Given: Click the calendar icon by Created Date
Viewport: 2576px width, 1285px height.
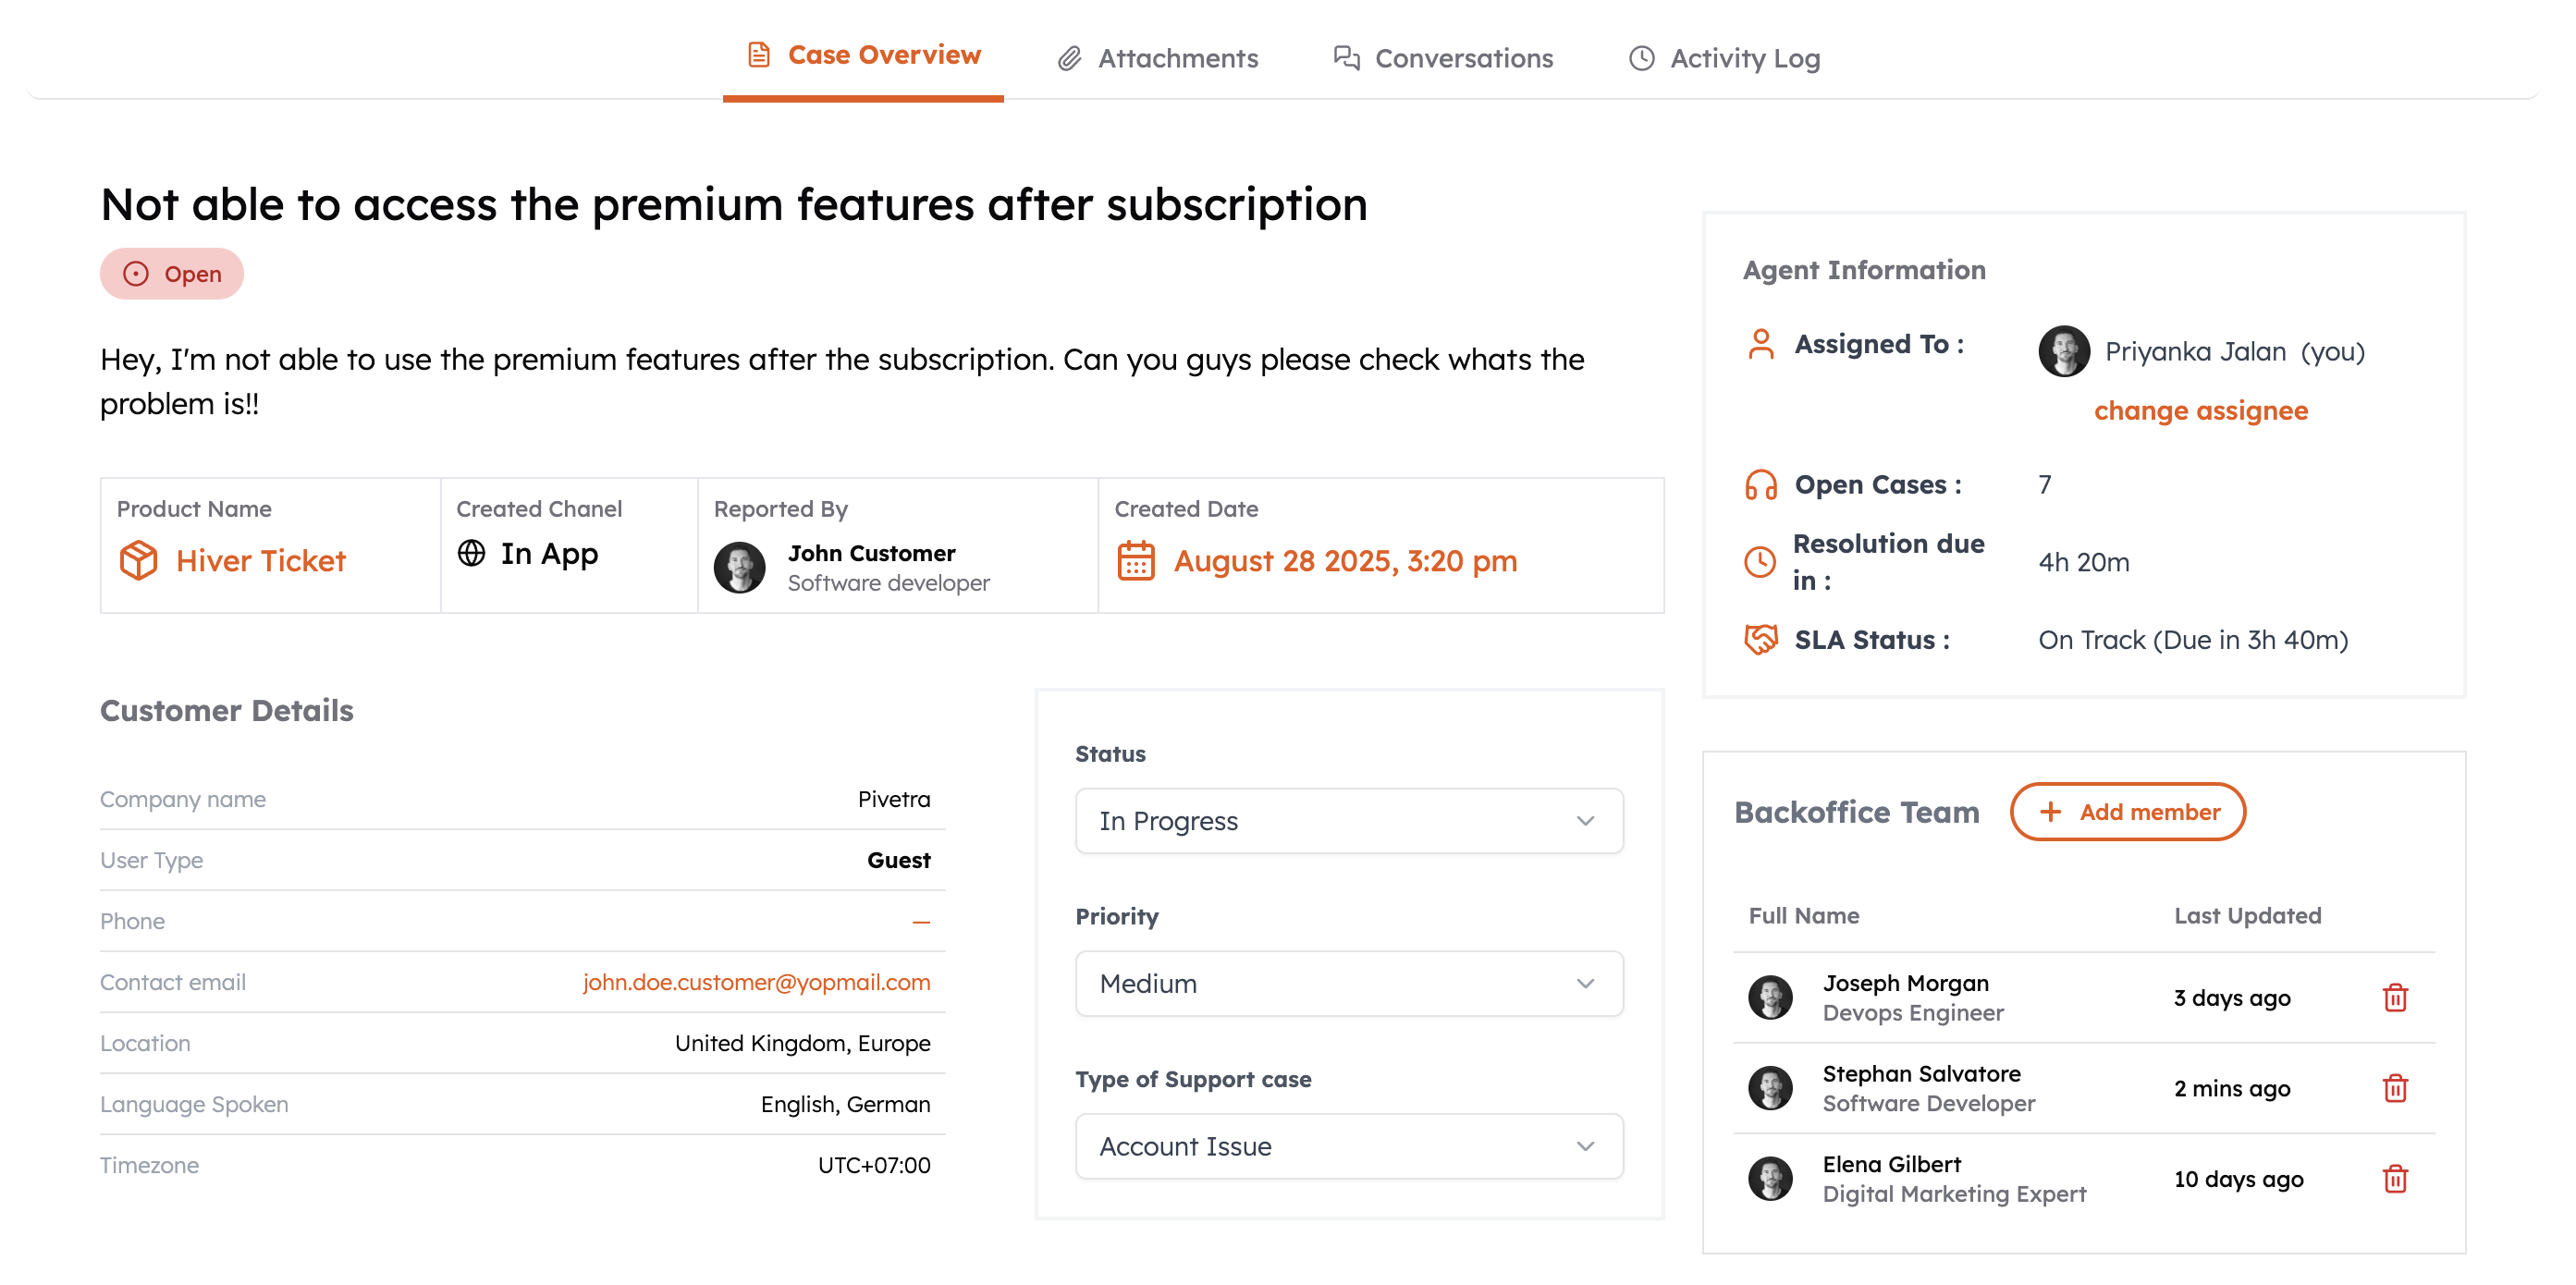Looking at the screenshot, I should (x=1135, y=560).
